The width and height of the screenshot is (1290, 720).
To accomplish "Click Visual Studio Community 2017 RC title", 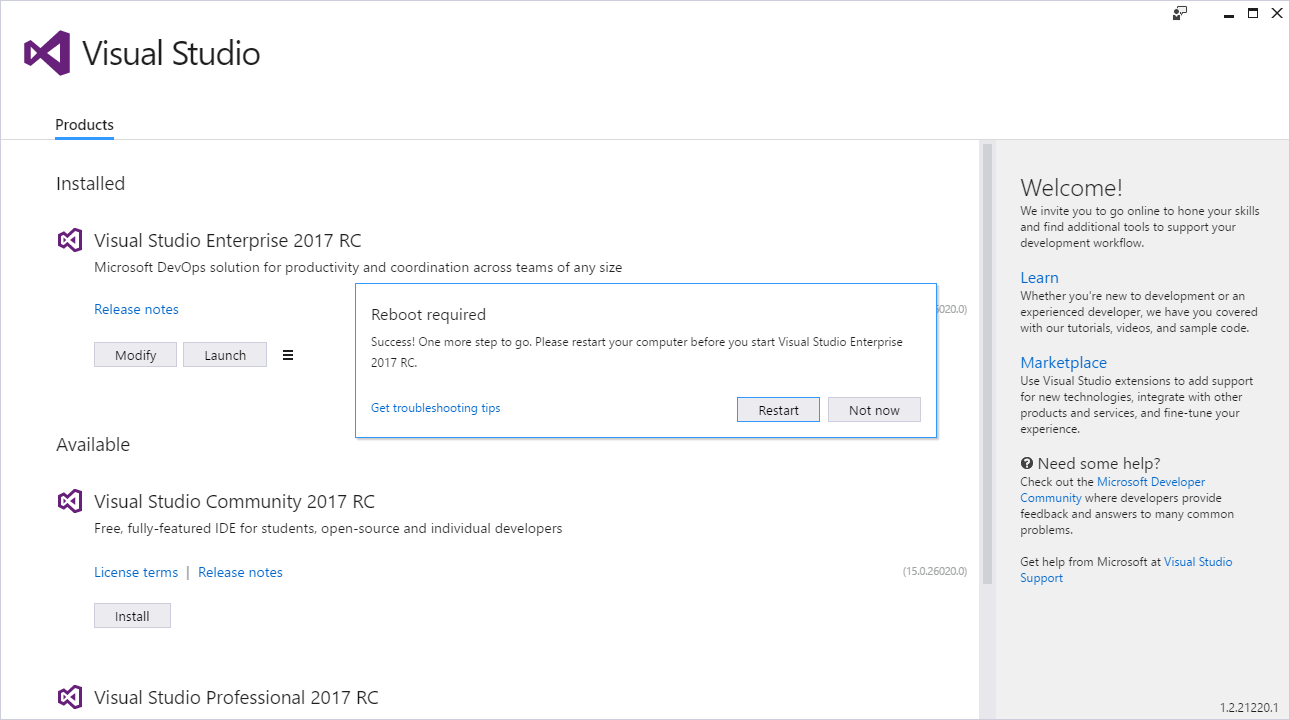I will pos(234,501).
